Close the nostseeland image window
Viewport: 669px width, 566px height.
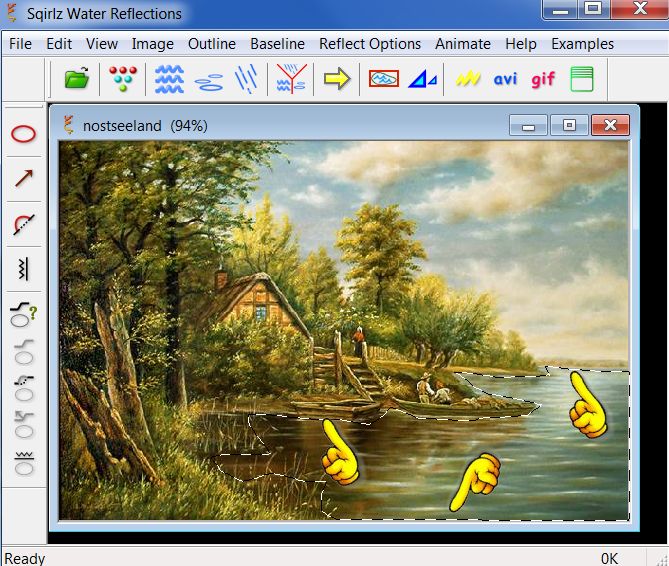pos(610,125)
